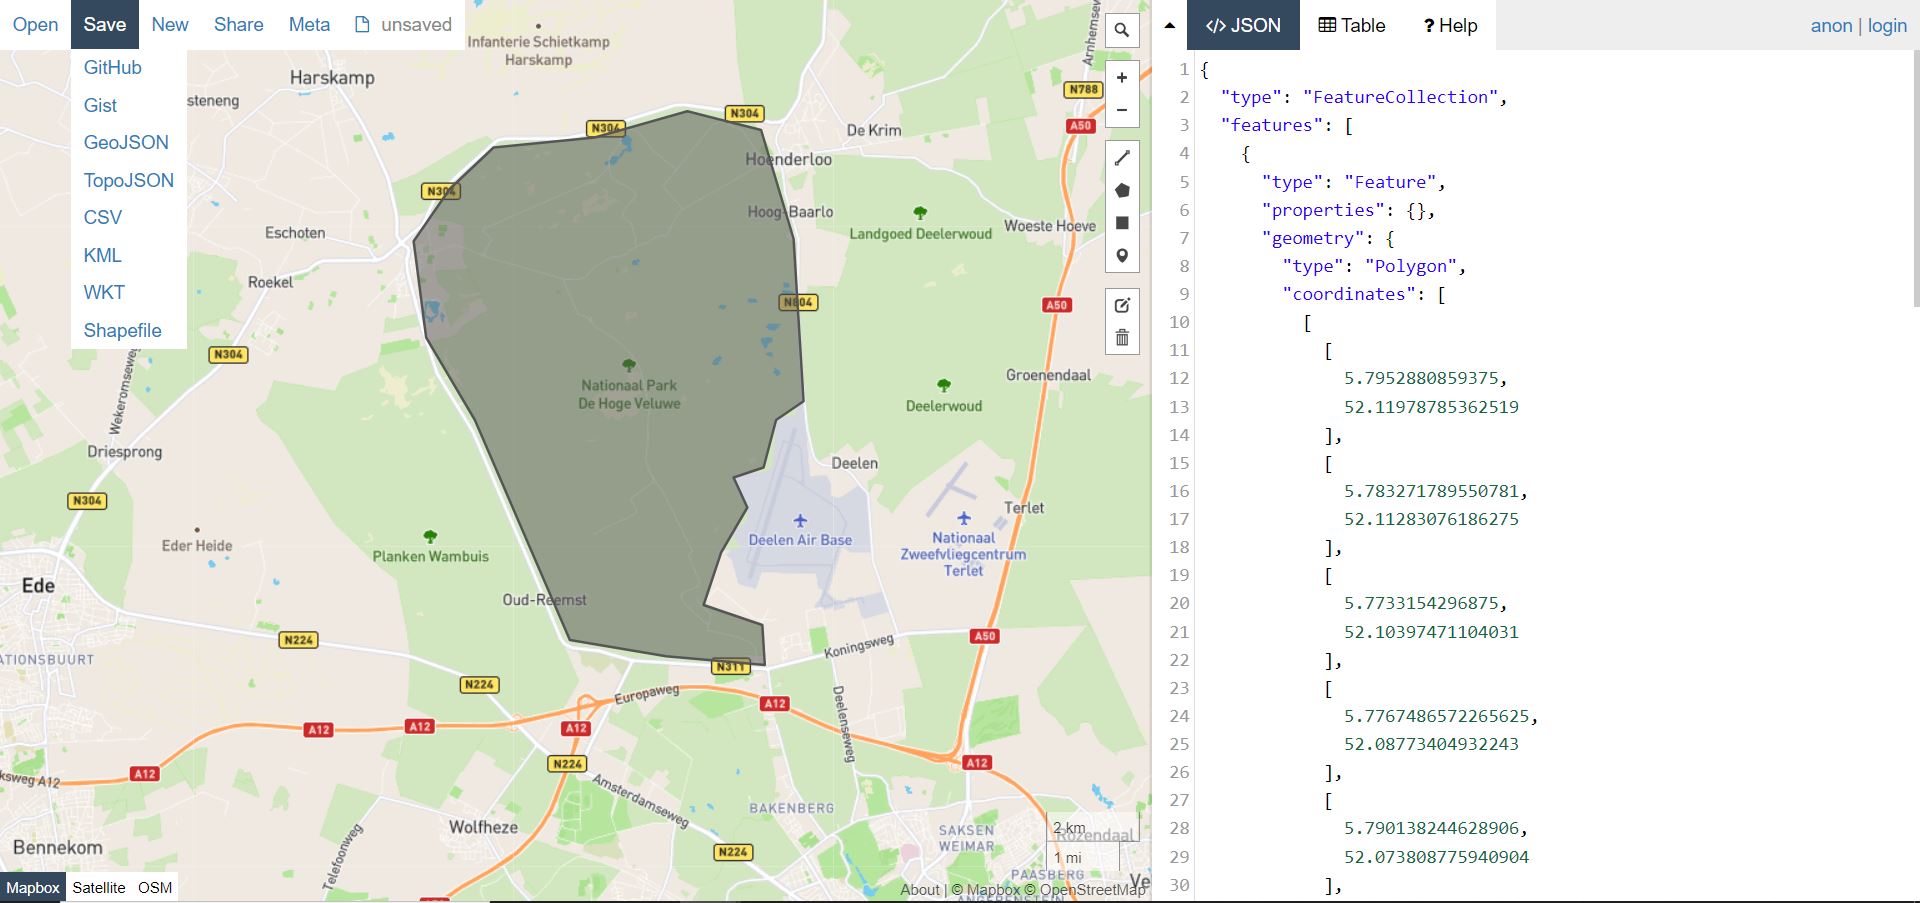Export as TopoJSON
Screen dimensions: 1920x903
point(129,180)
